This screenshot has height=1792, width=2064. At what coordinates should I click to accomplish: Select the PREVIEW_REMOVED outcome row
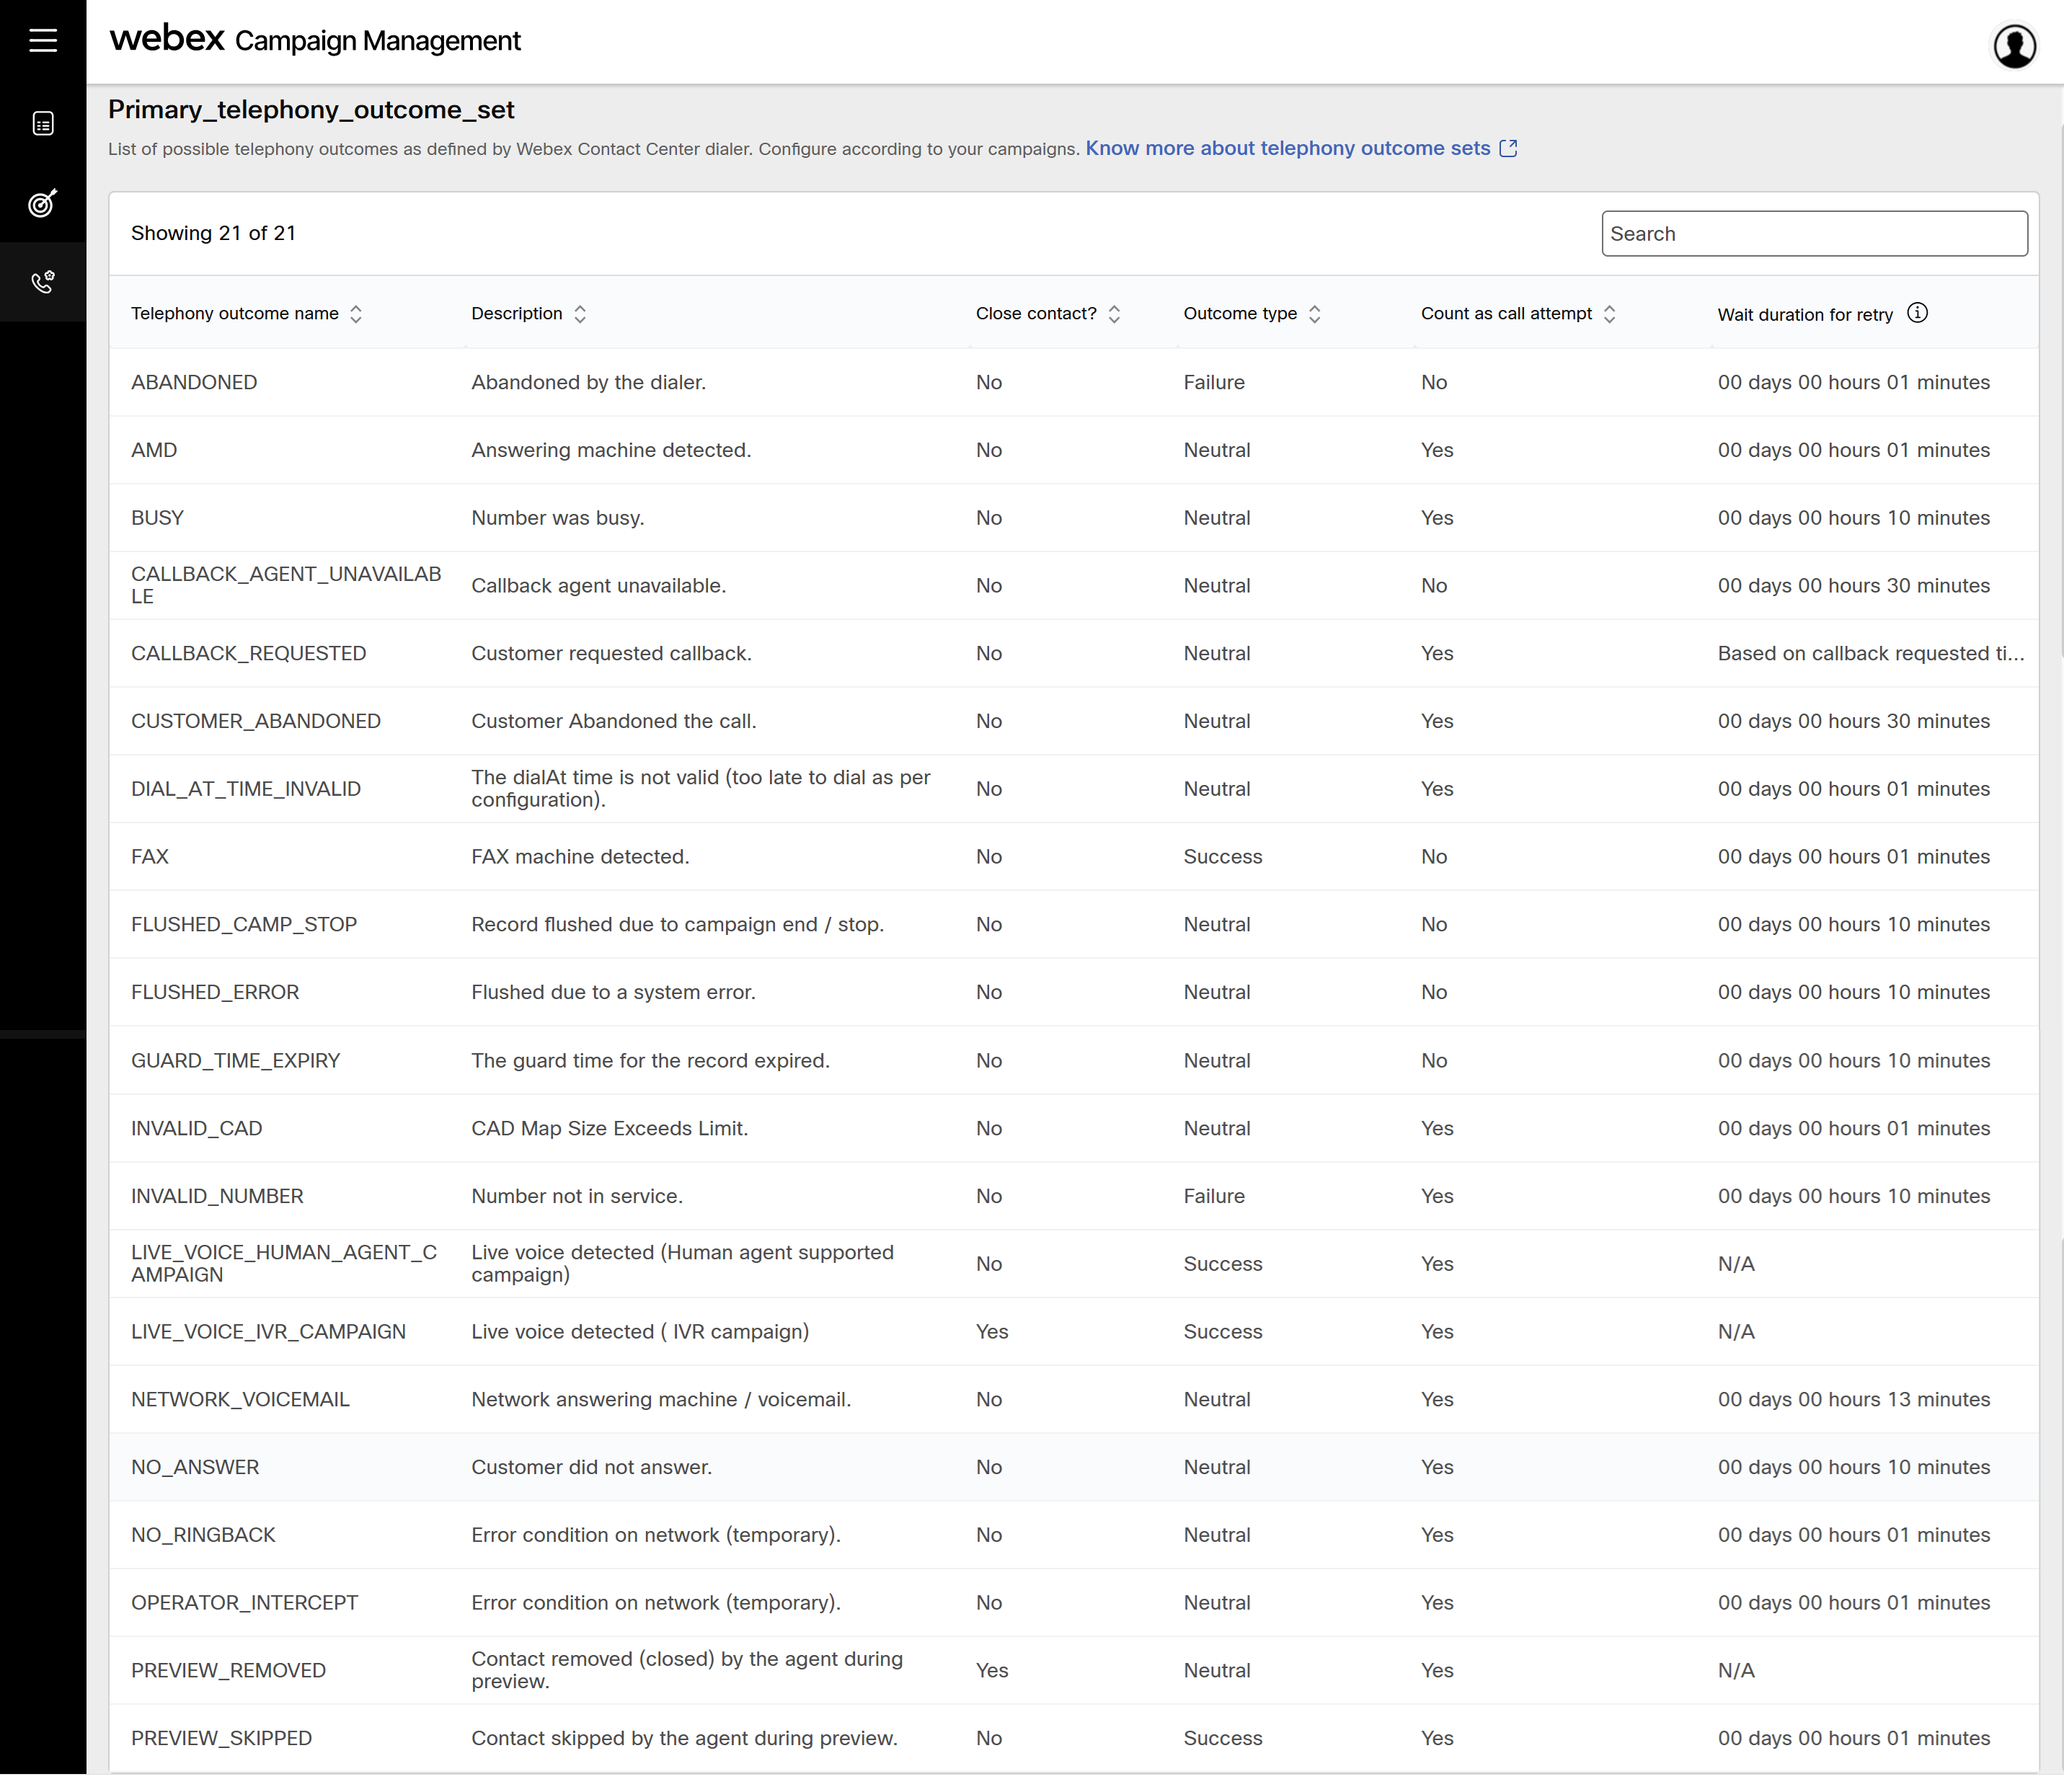[x=228, y=1670]
